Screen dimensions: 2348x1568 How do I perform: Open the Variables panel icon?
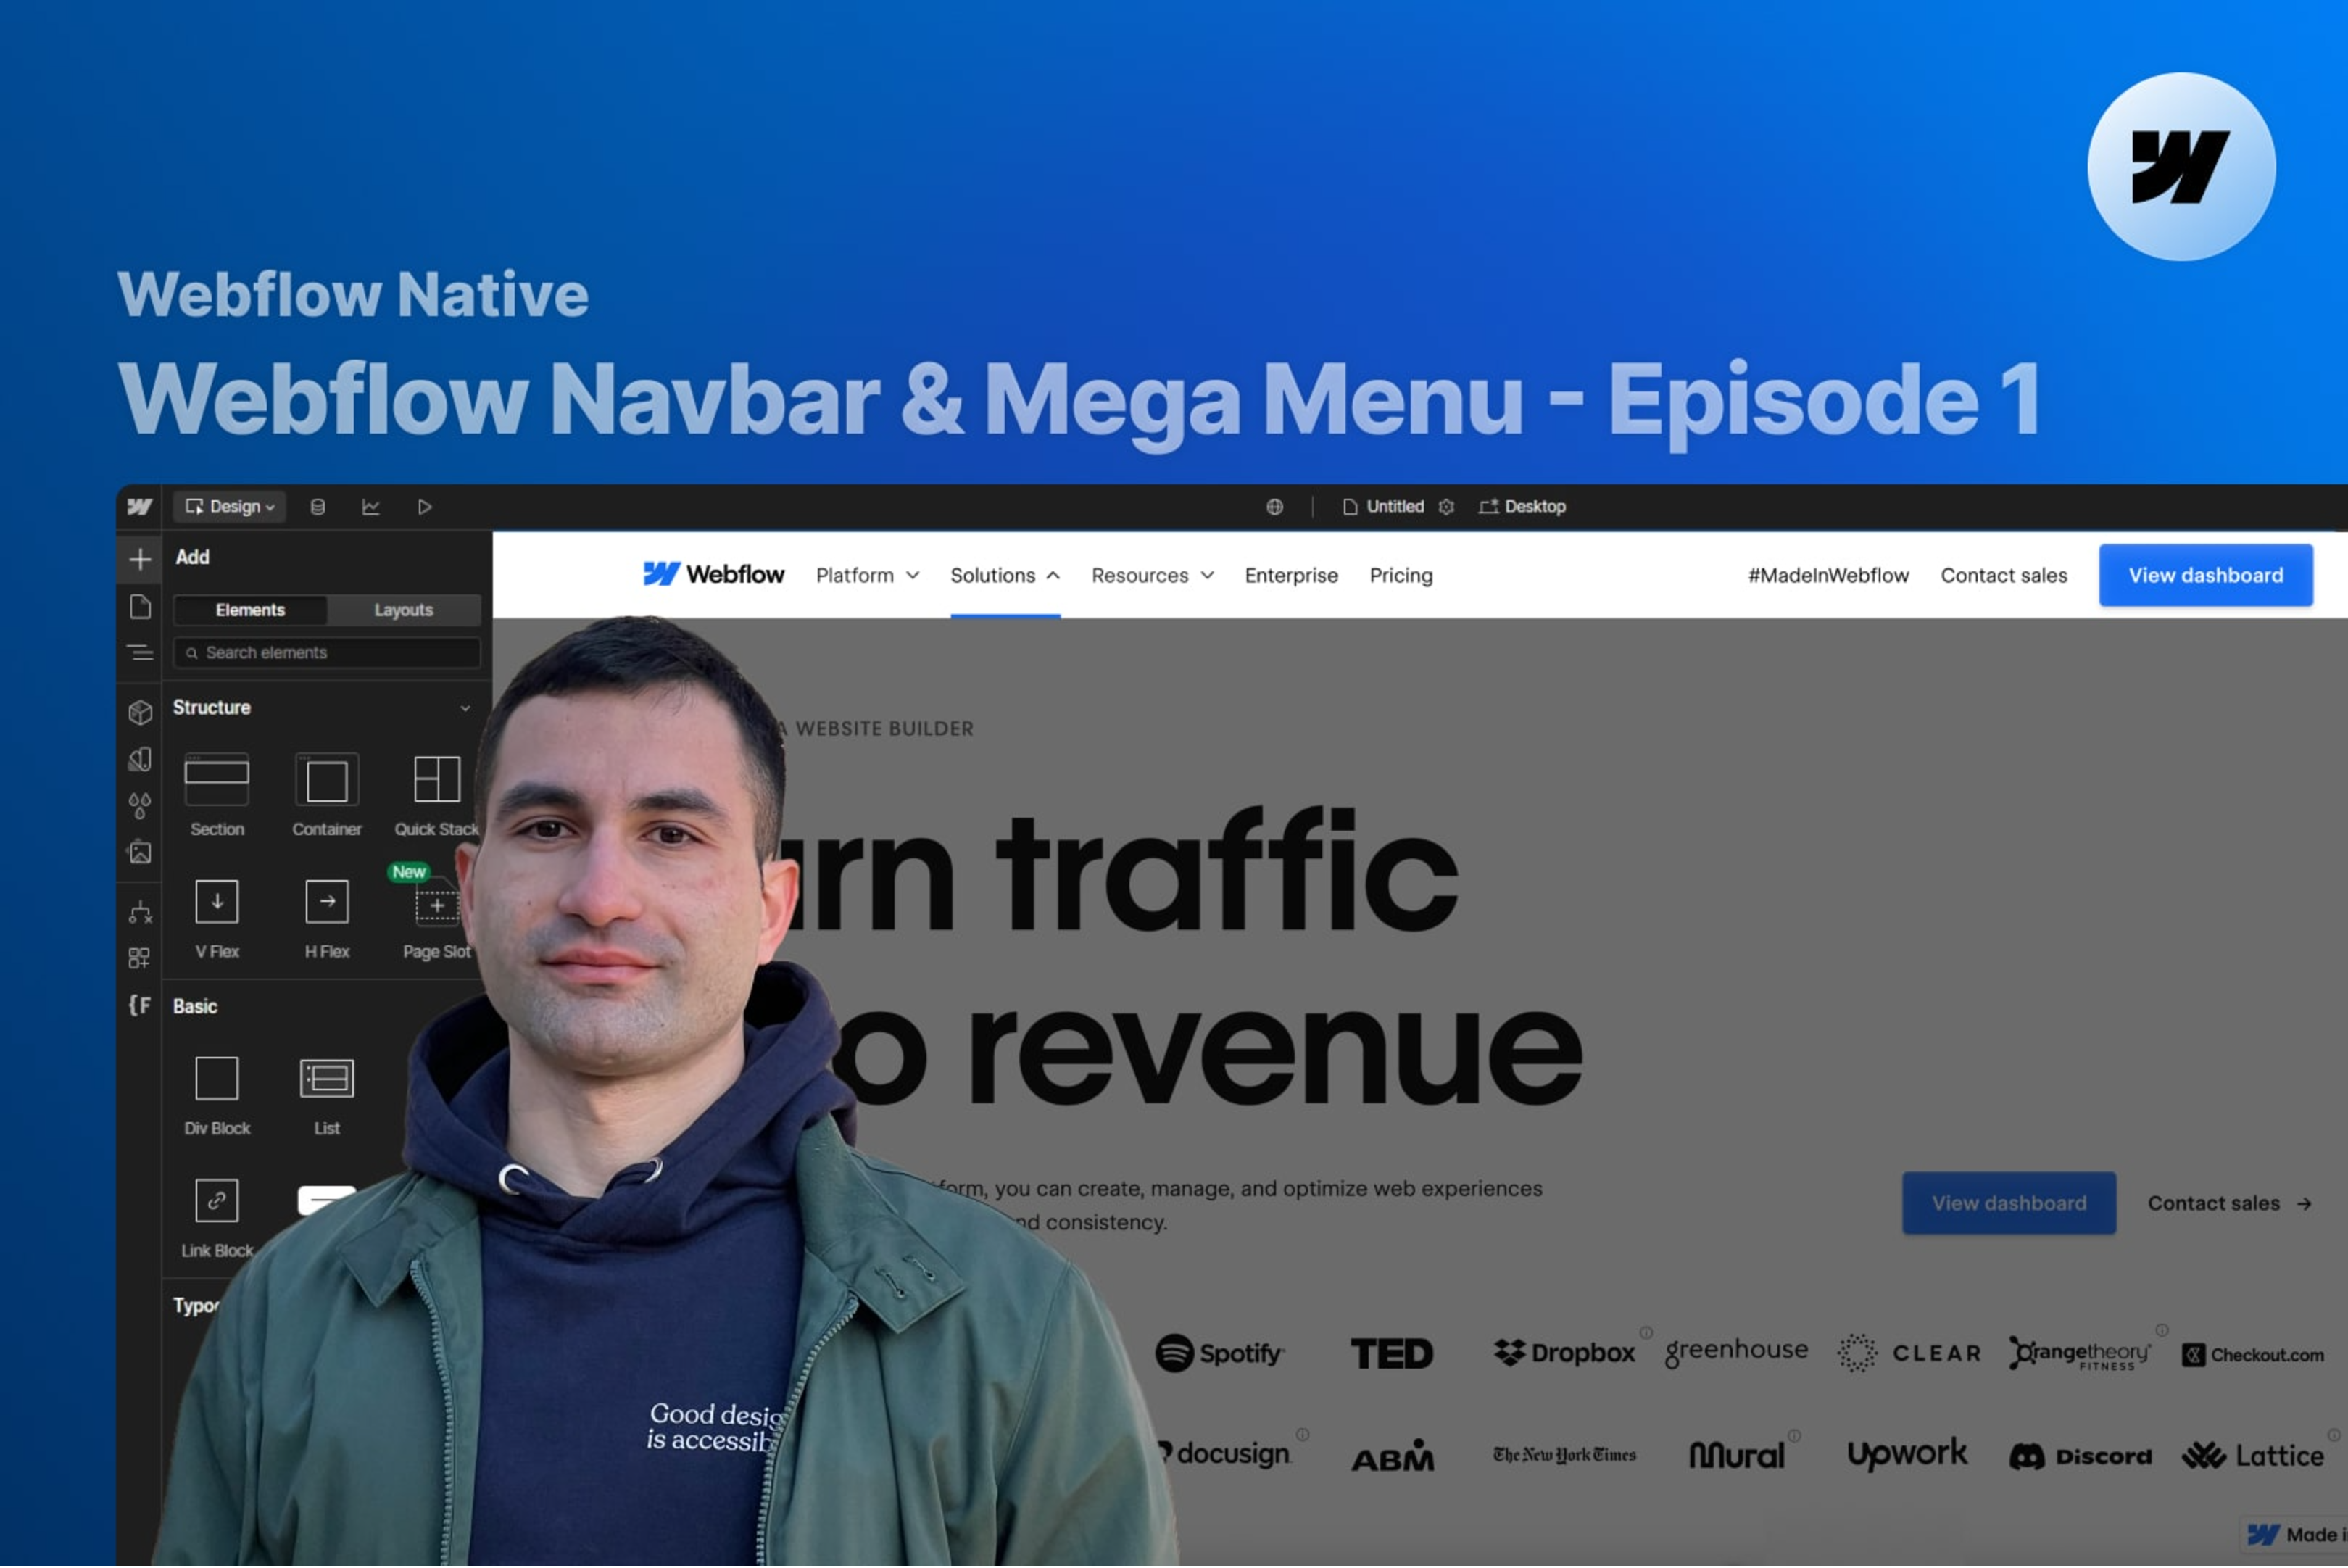point(140,759)
